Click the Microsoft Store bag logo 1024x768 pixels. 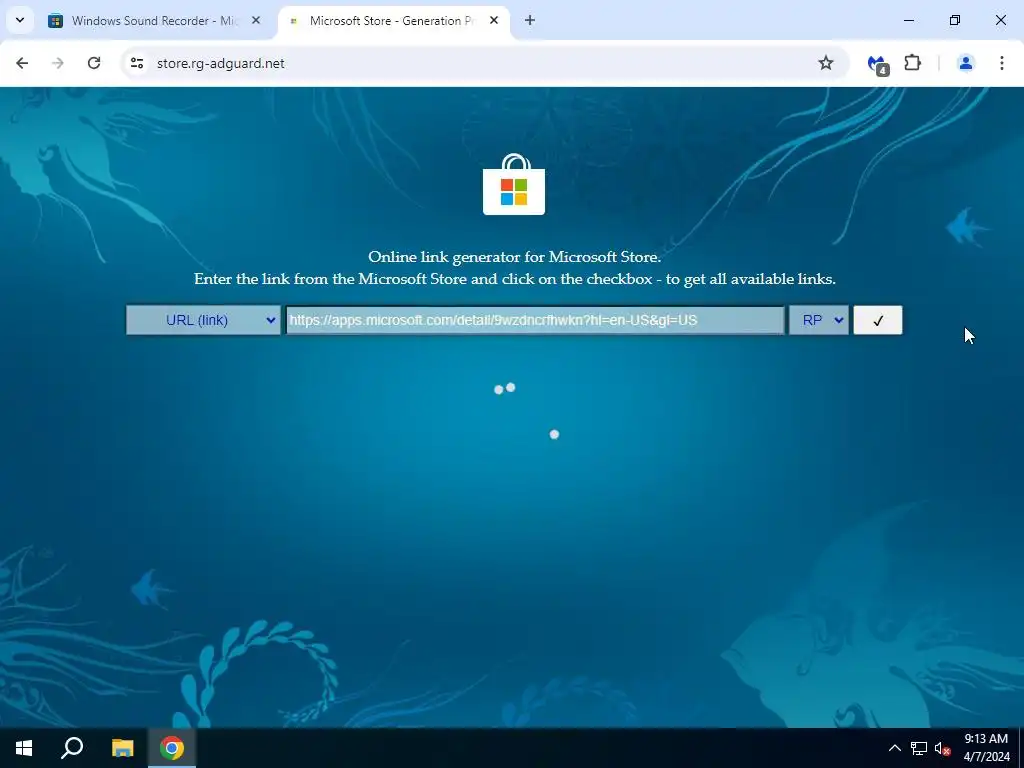pos(514,184)
